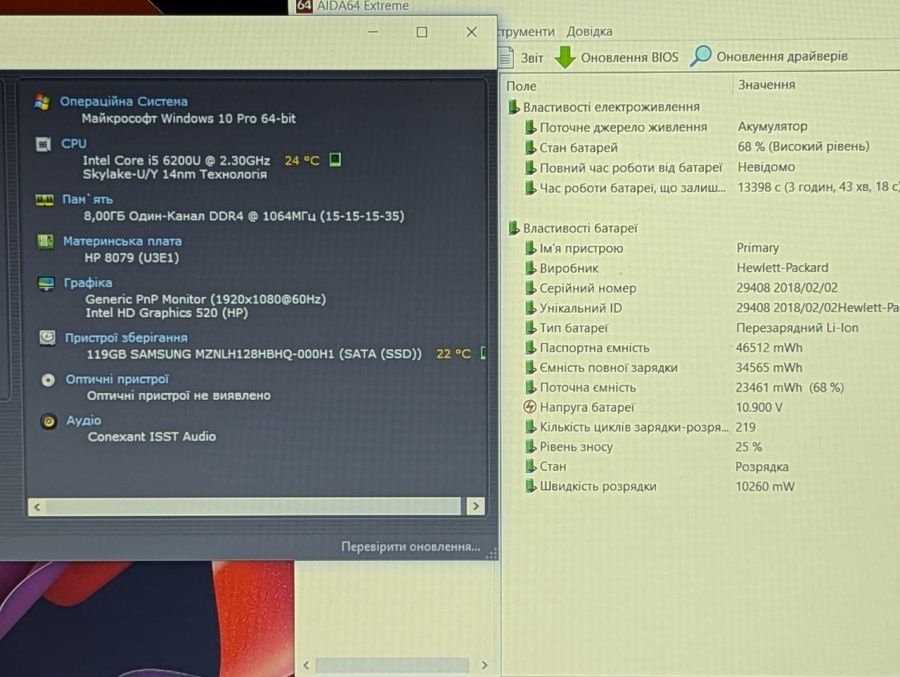The height and width of the screenshot is (677, 900).
Task: Maximize the Speccy window
Action: point(422,32)
